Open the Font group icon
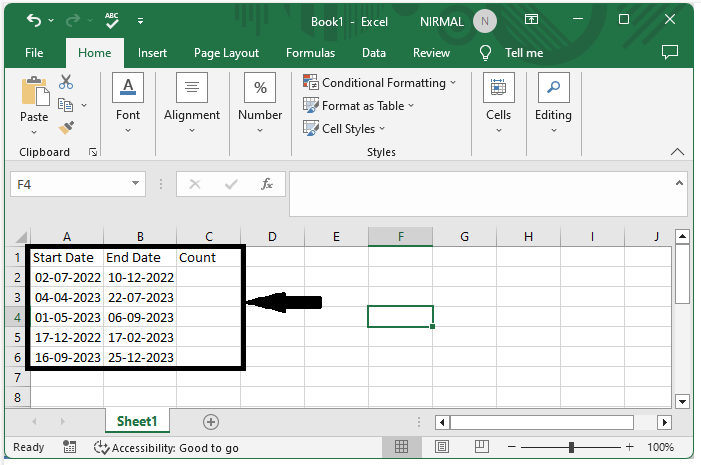Image resolution: width=701 pixels, height=465 pixels. pyautogui.click(x=127, y=89)
